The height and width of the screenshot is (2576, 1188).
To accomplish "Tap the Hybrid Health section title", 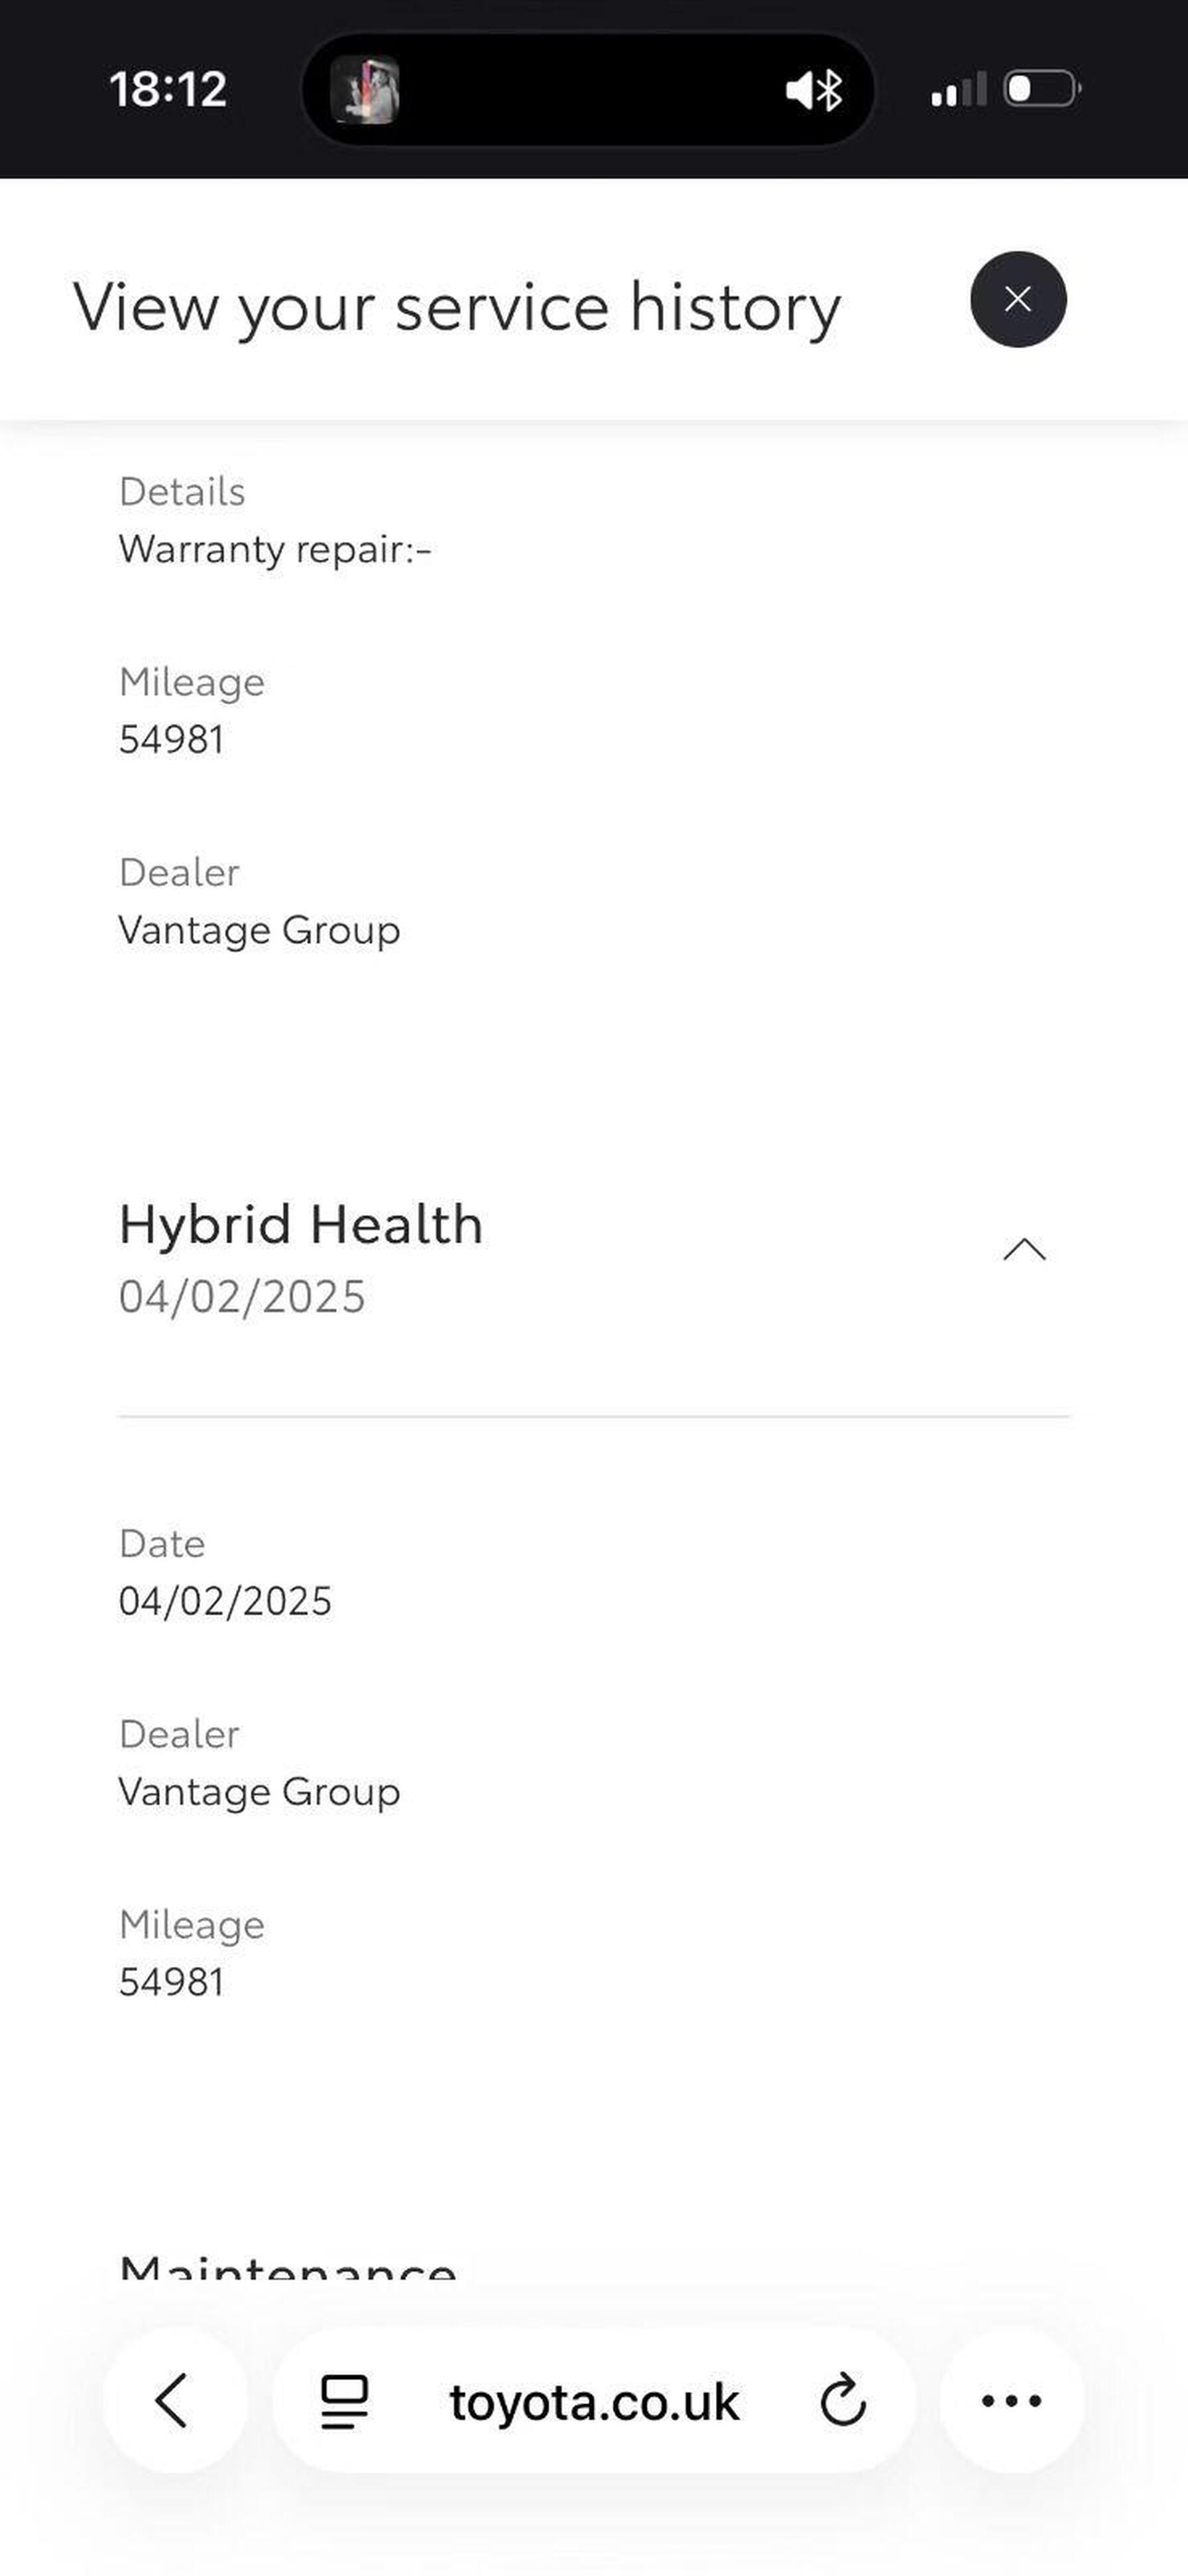I will coord(301,1224).
